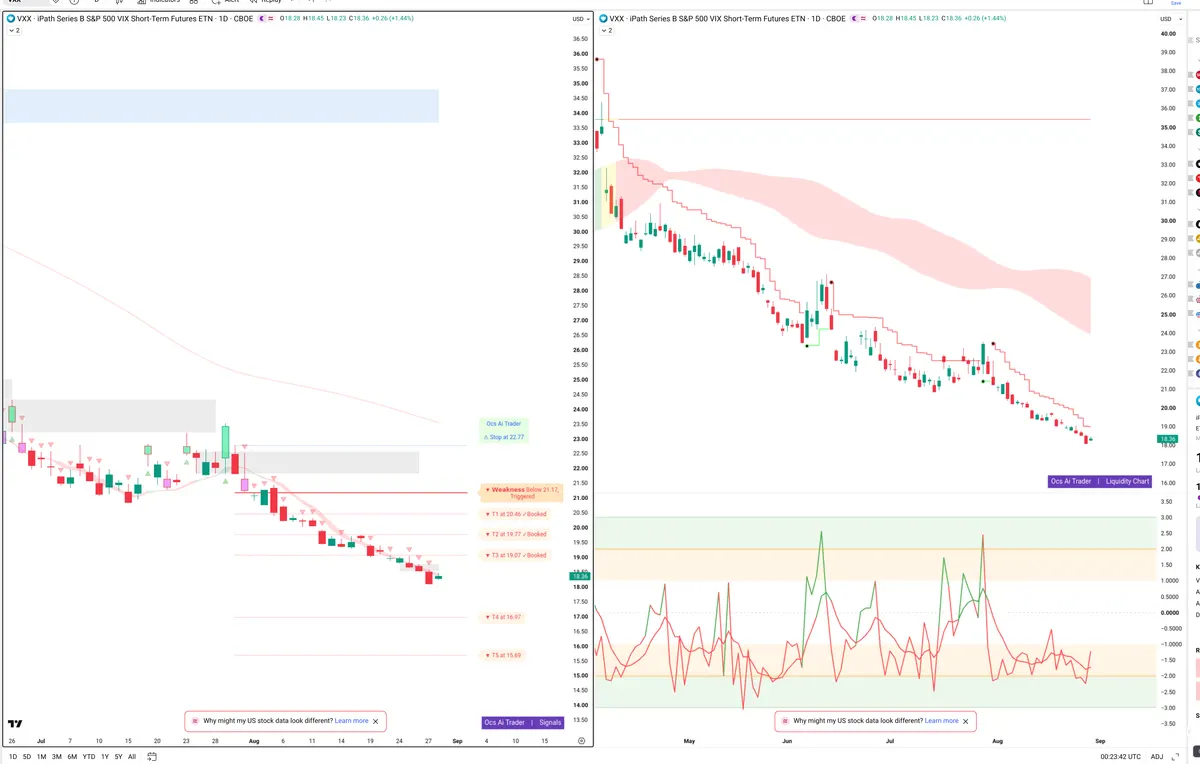Image resolution: width=1200 pixels, height=764 pixels.
Task: Select the 1Y time range
Action: (x=105, y=757)
